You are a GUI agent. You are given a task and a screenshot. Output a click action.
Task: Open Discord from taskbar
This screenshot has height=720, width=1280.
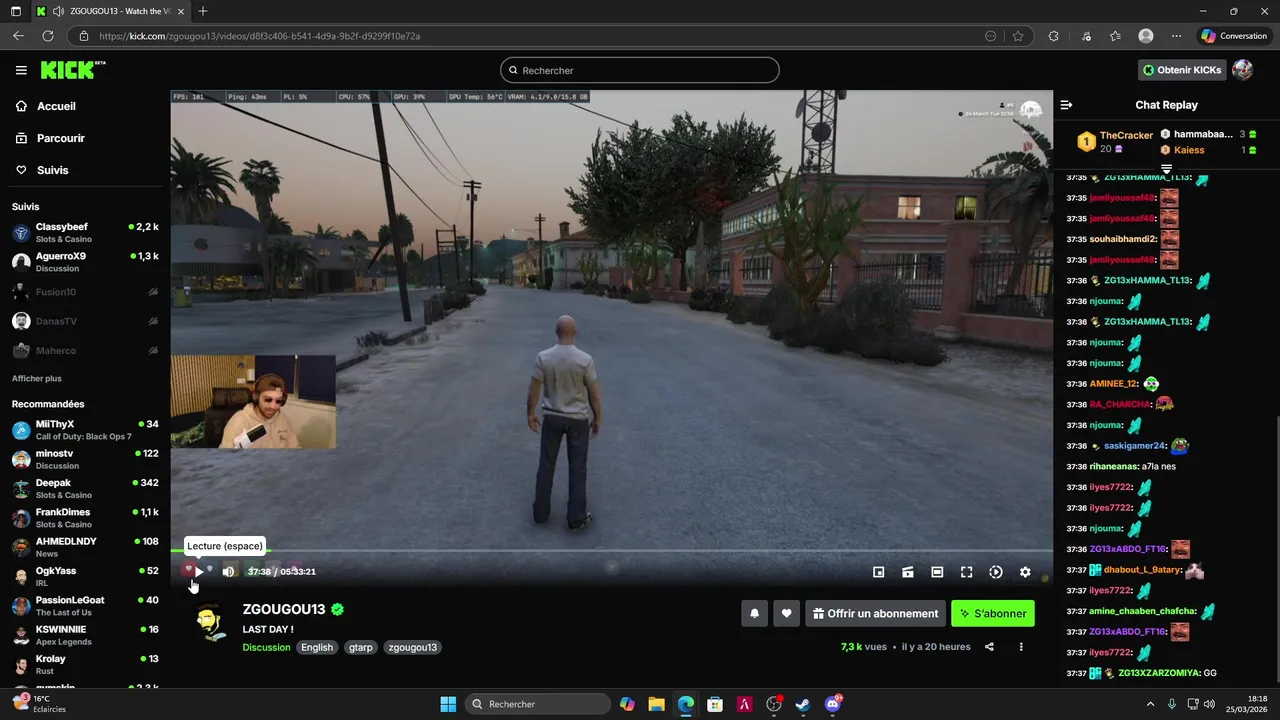(x=833, y=704)
